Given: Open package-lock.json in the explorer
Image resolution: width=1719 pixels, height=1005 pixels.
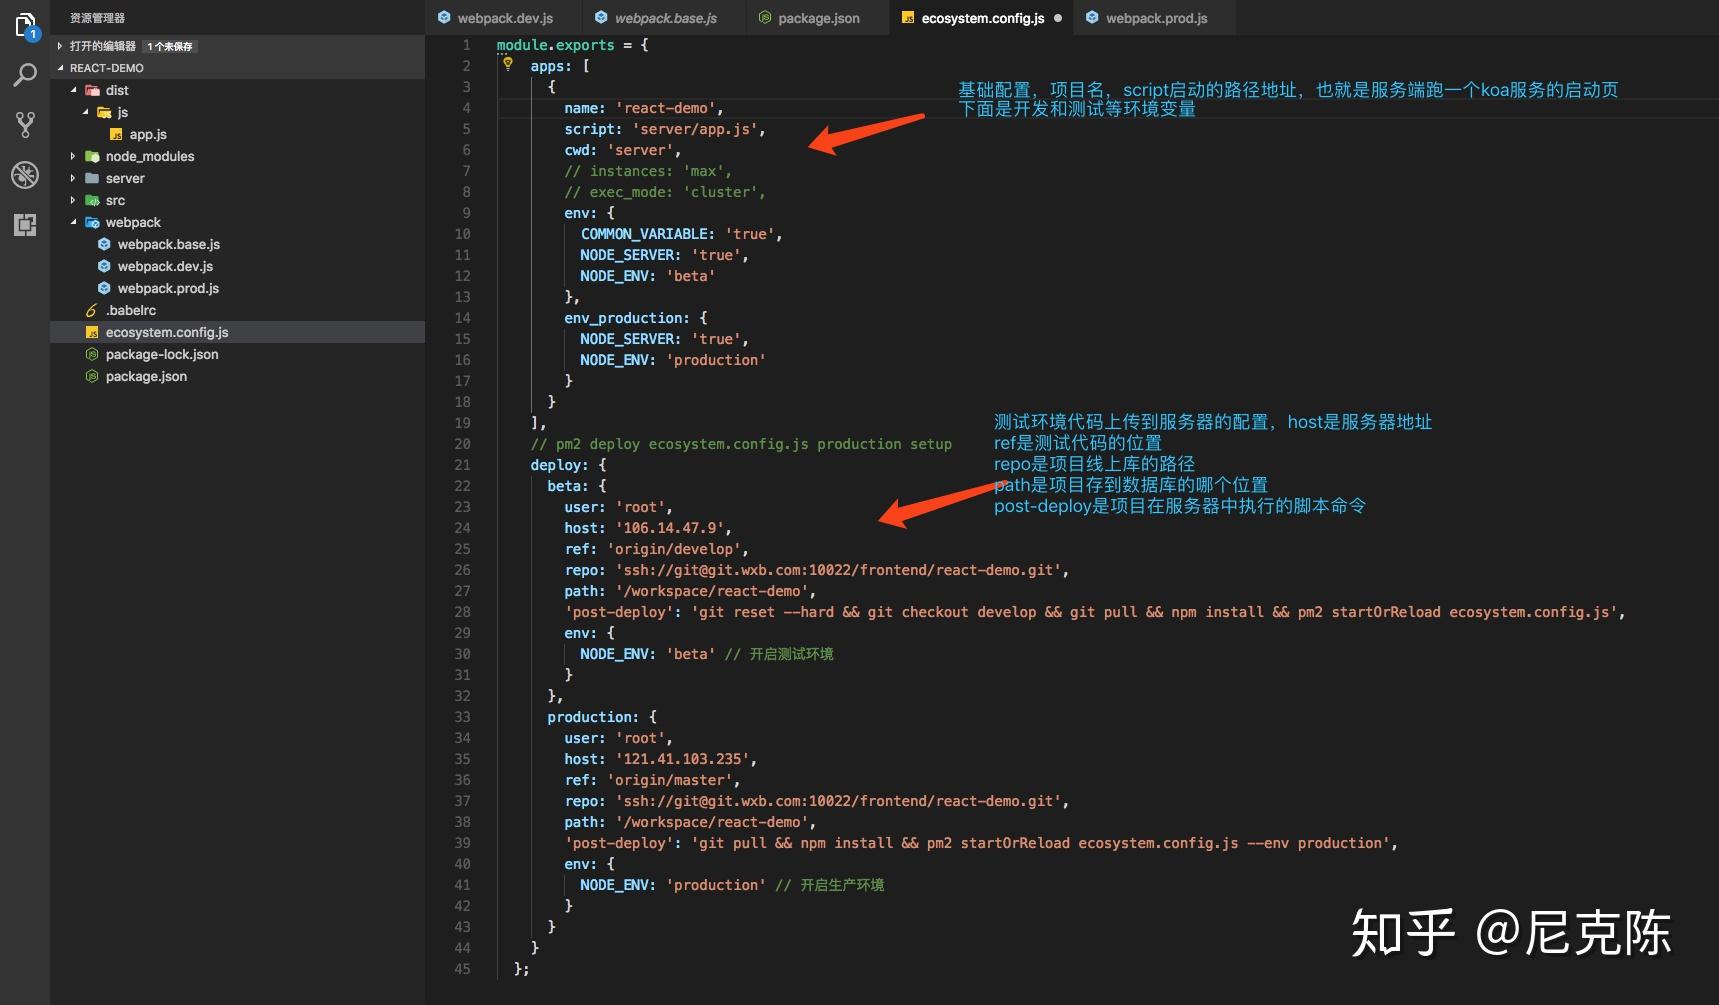Looking at the screenshot, I should pyautogui.click(x=162, y=354).
